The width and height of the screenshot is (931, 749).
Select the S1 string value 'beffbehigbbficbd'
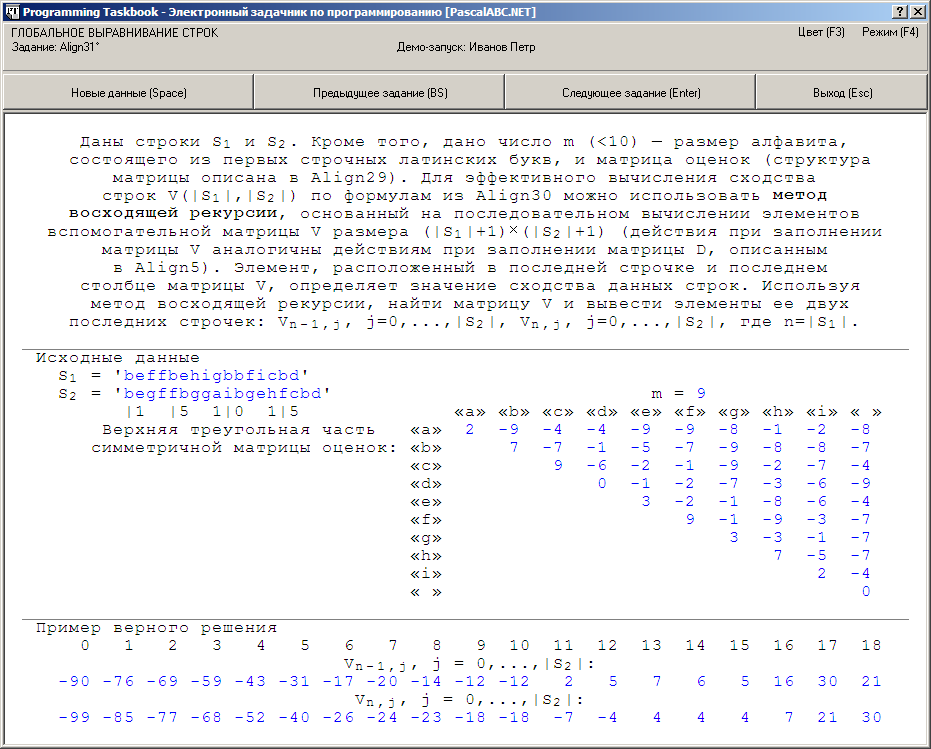211,375
